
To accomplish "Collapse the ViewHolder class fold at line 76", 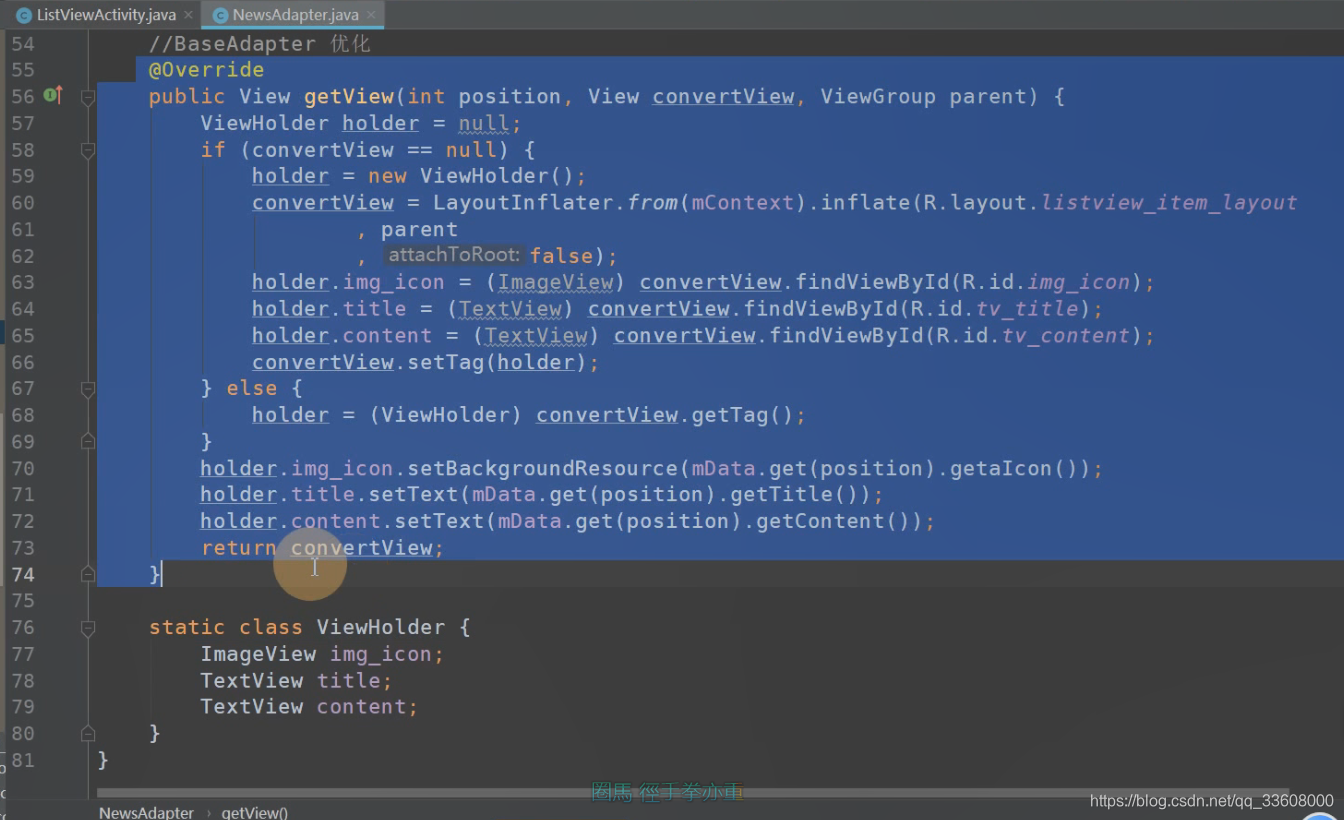I will click(x=88, y=628).
